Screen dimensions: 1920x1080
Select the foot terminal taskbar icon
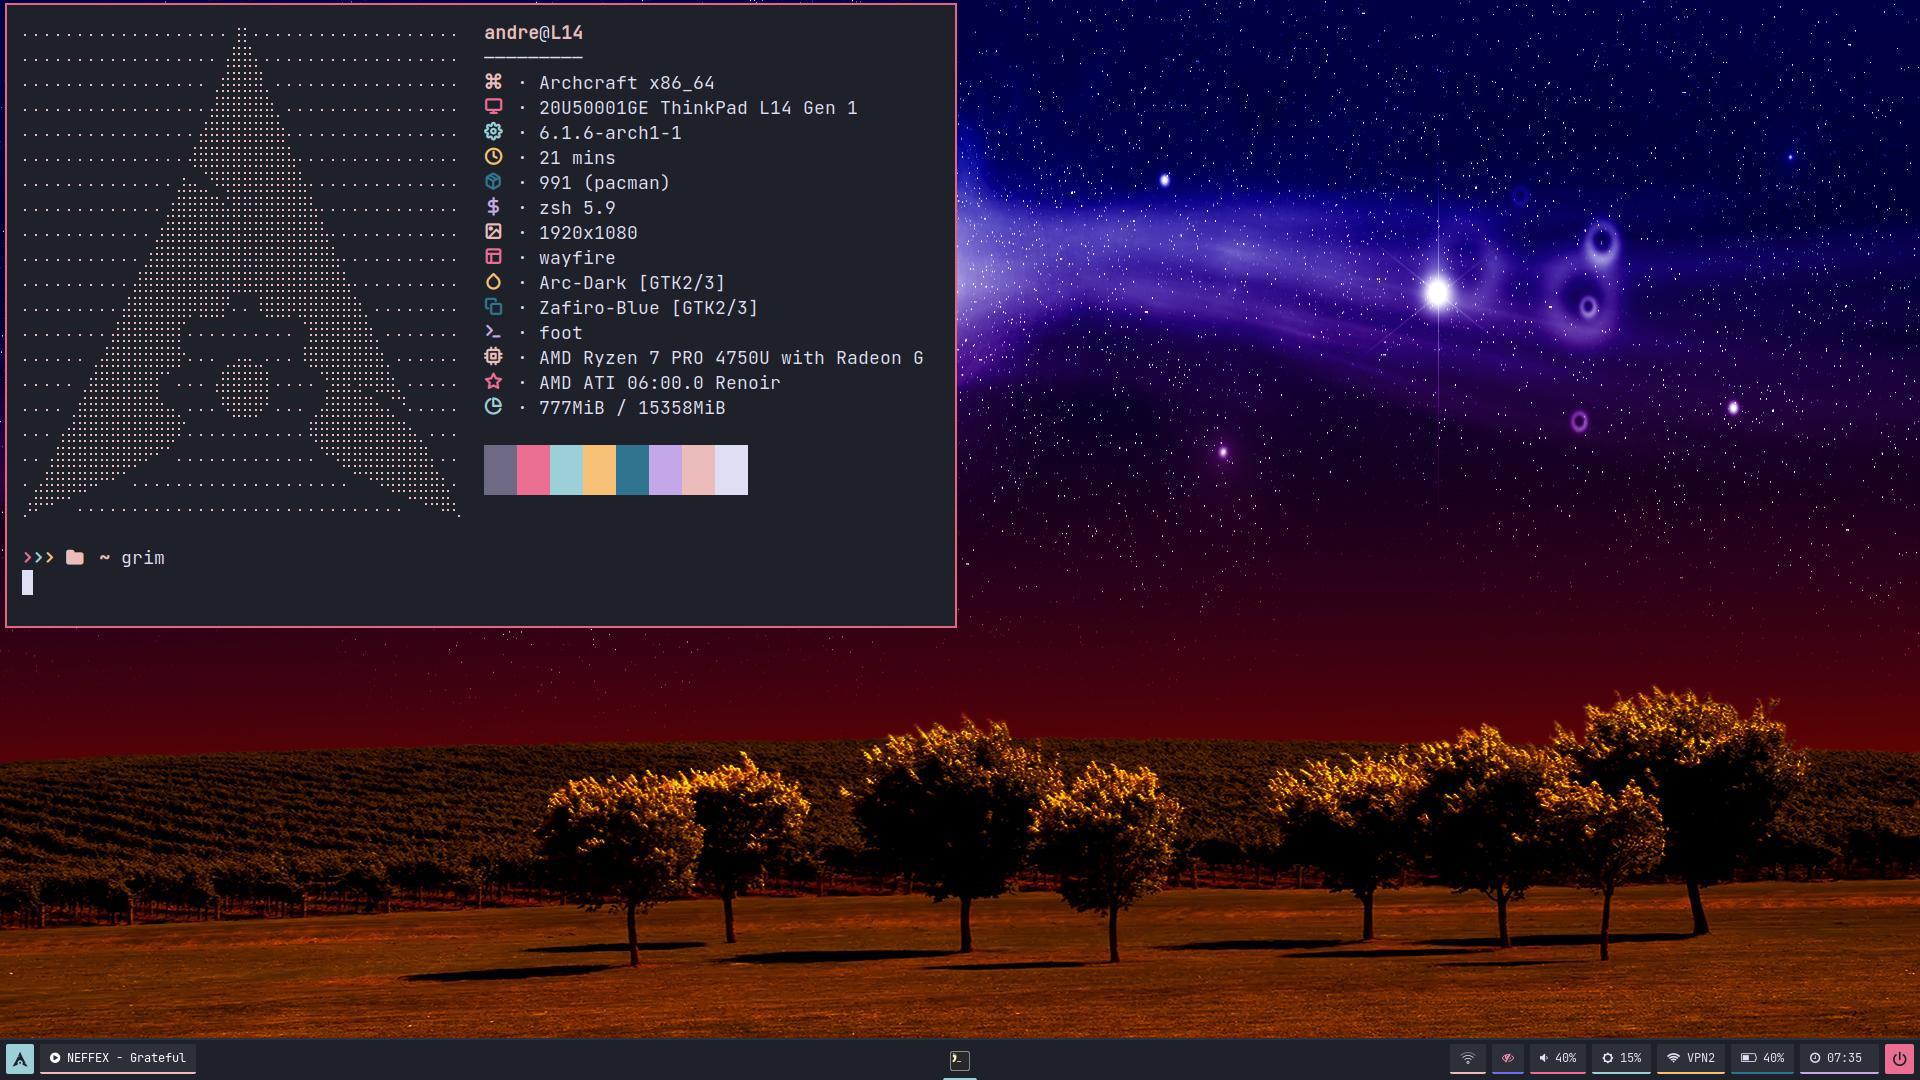(959, 1059)
